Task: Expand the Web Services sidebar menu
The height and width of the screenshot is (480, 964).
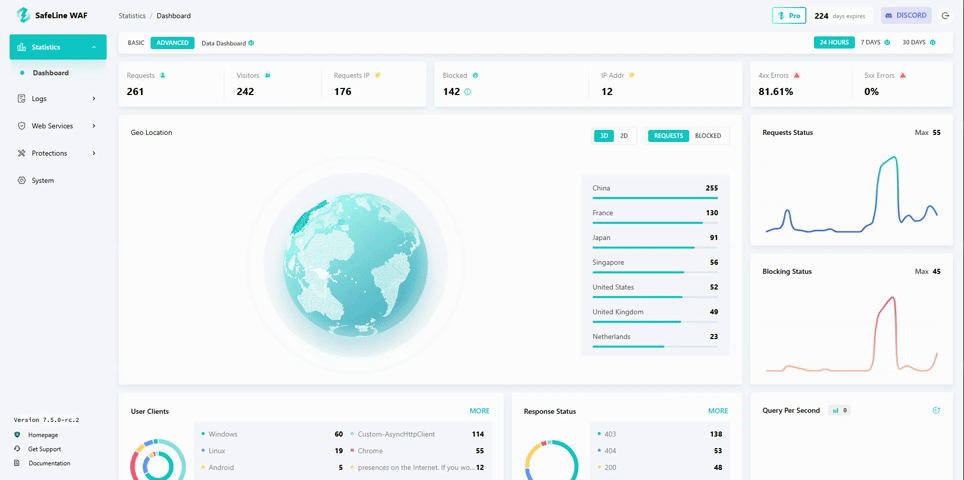Action: (x=94, y=126)
